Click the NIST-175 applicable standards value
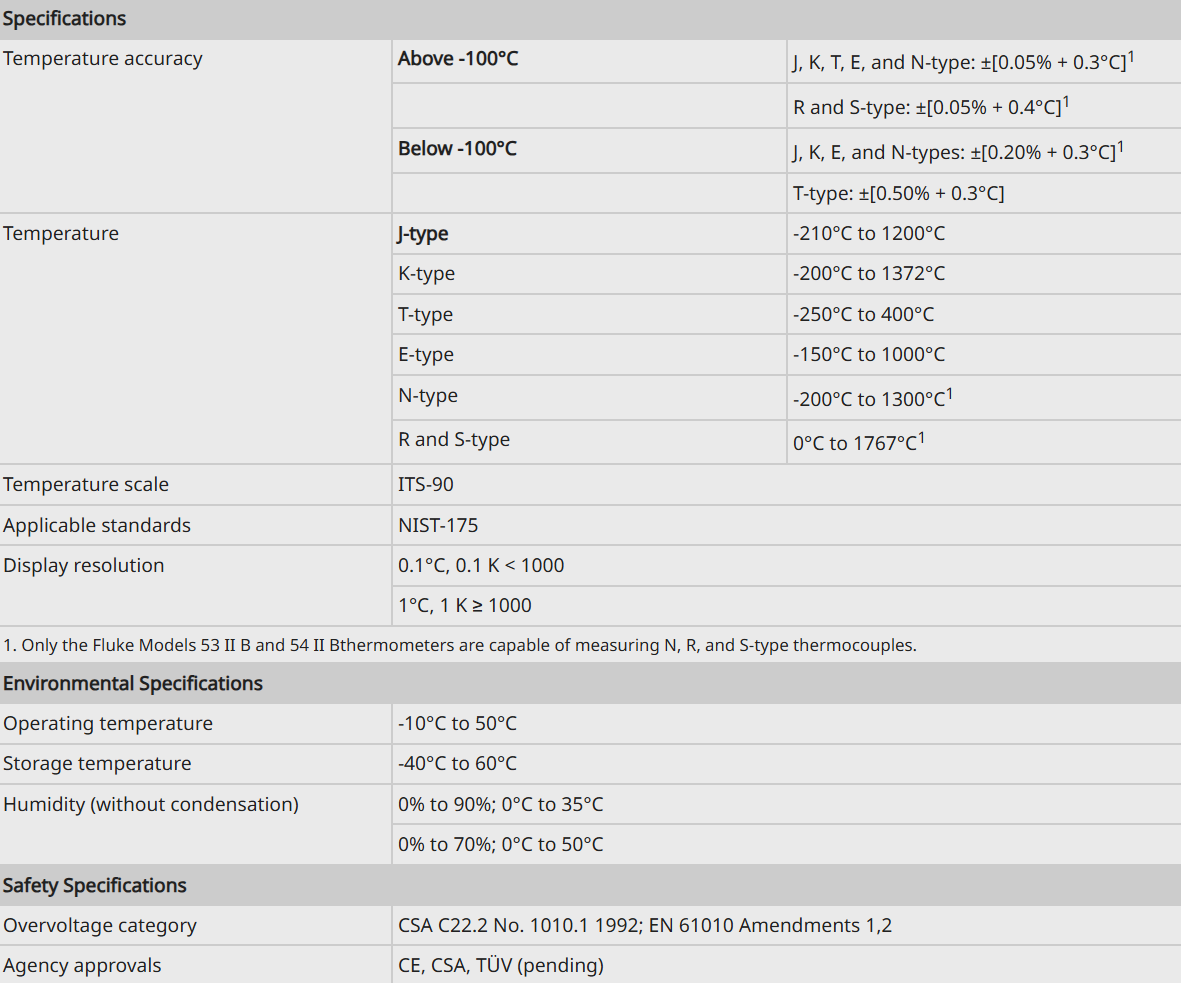The image size is (1181, 983). coord(438,525)
